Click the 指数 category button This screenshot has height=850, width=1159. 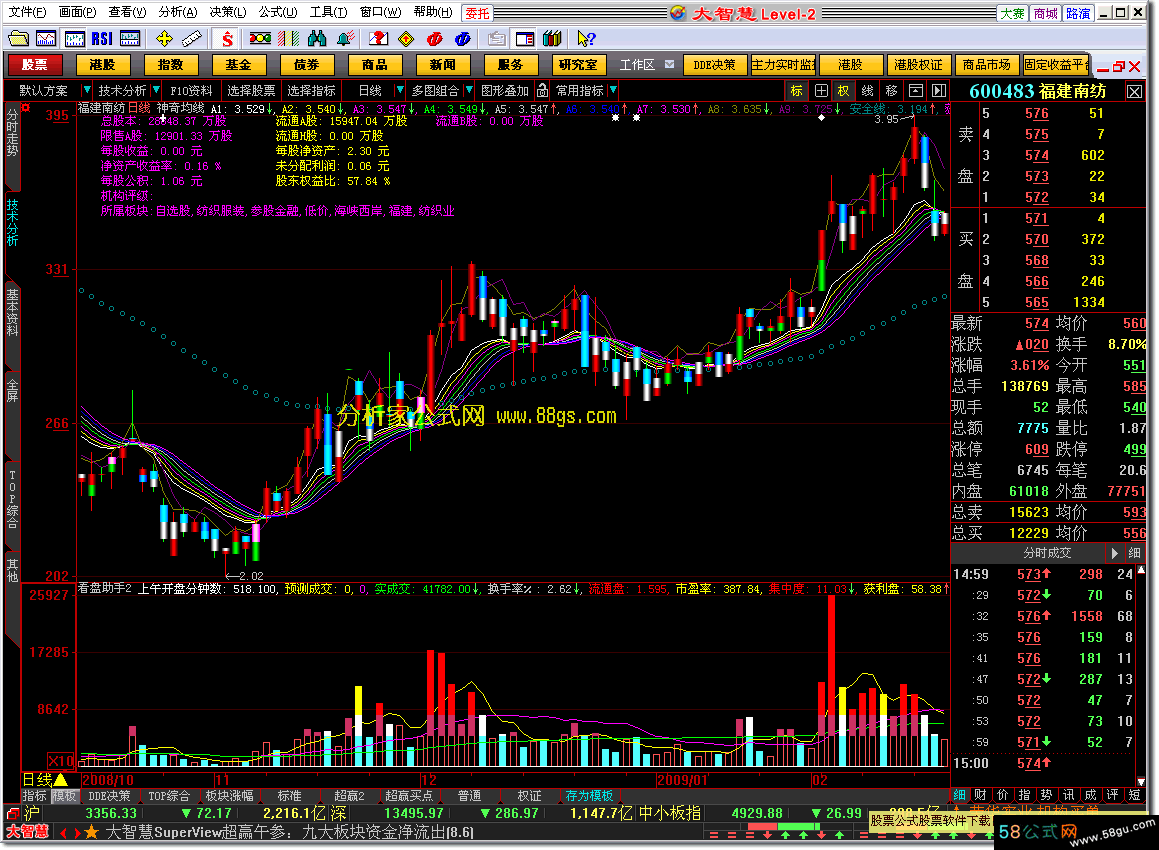tap(170, 65)
